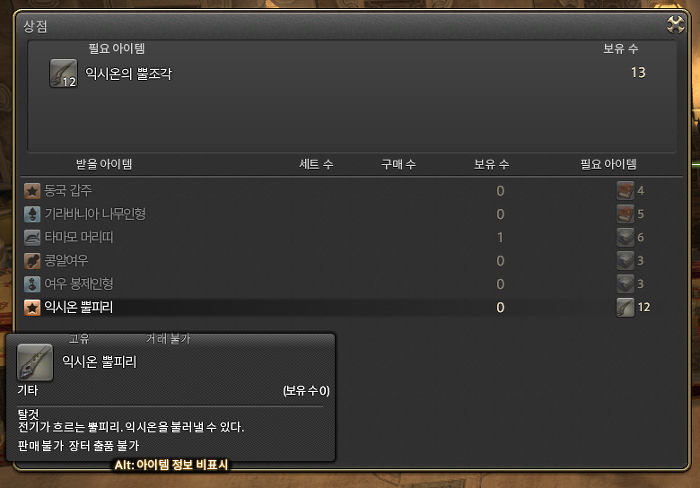Viewport: 700px width, 488px height.
Task: Click the 기라바니아 나무인형 item icon
Action: (32, 214)
